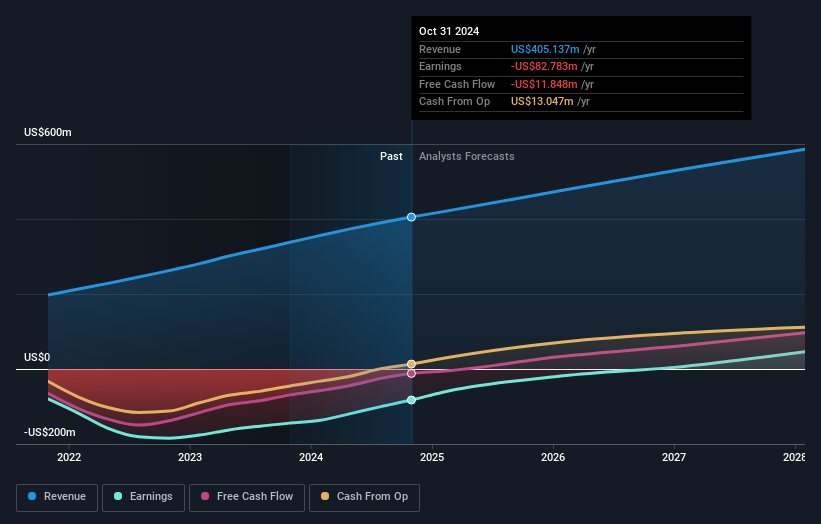Toggle the Free Cash Flow legend button
The image size is (821, 524).
pyautogui.click(x=247, y=497)
